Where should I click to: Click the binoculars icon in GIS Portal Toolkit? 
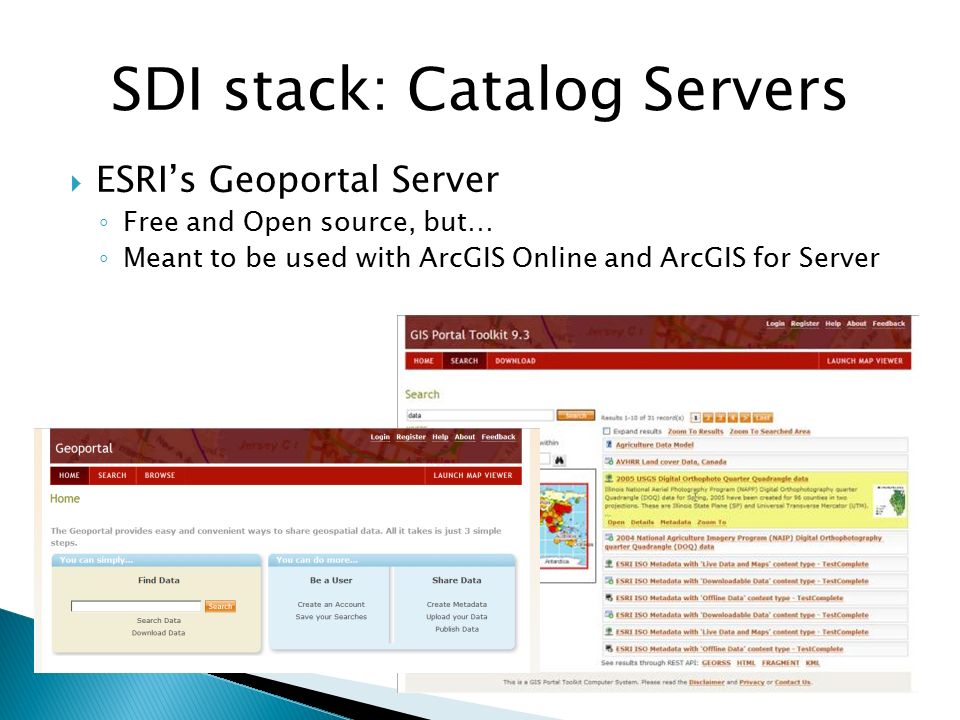(559, 460)
